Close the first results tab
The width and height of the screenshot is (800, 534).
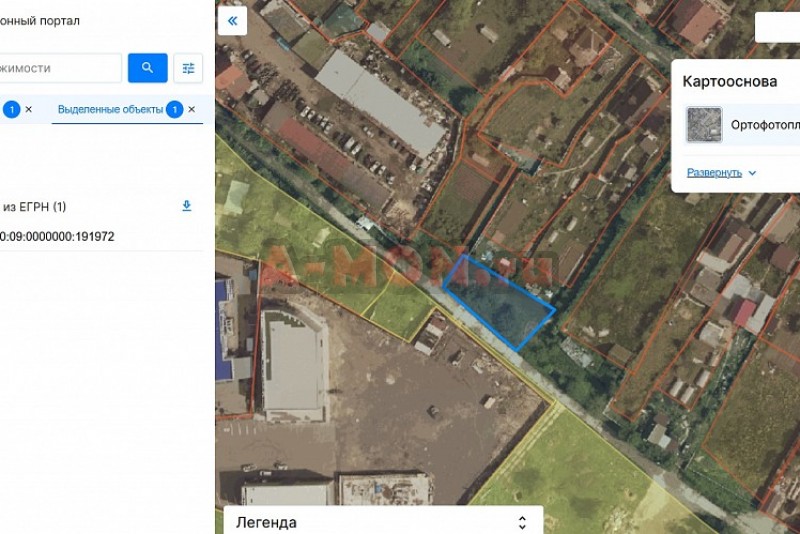coord(28,109)
